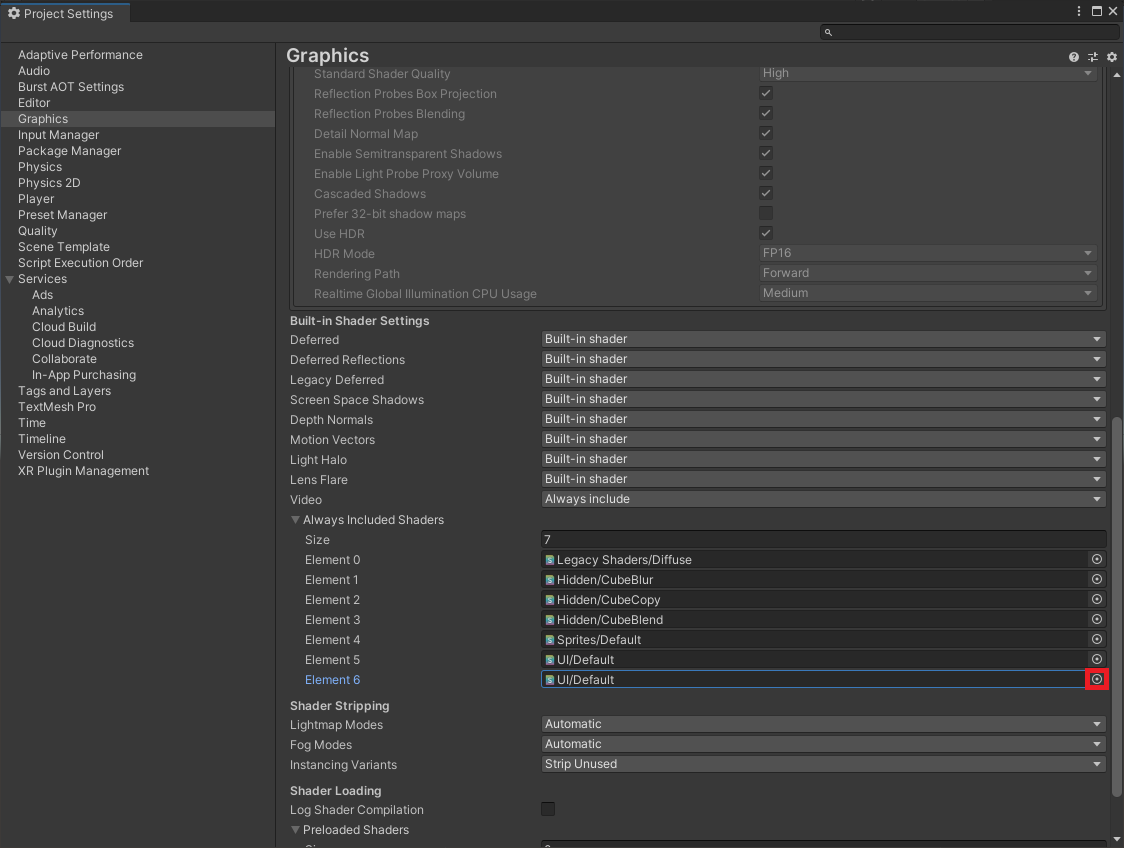Open Instancing Variants dropdown
The height and width of the screenshot is (848, 1124).
click(x=823, y=764)
